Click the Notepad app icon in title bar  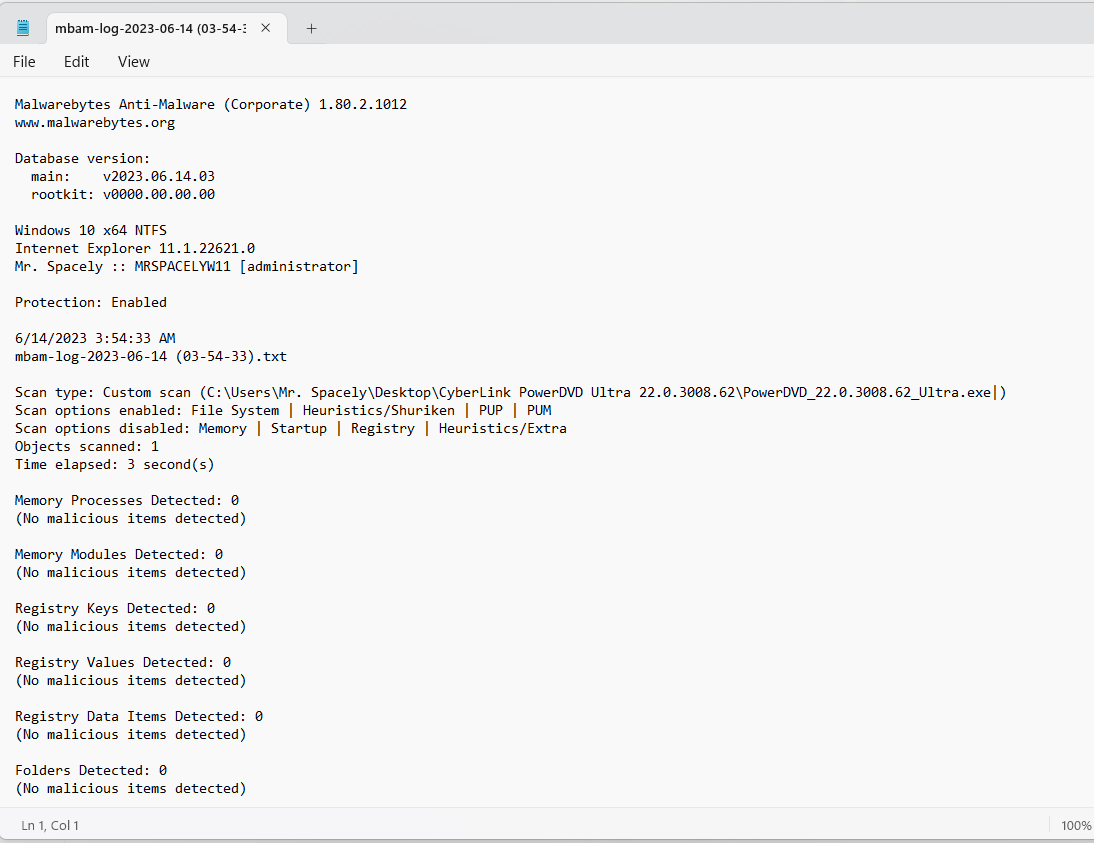click(x=23, y=28)
